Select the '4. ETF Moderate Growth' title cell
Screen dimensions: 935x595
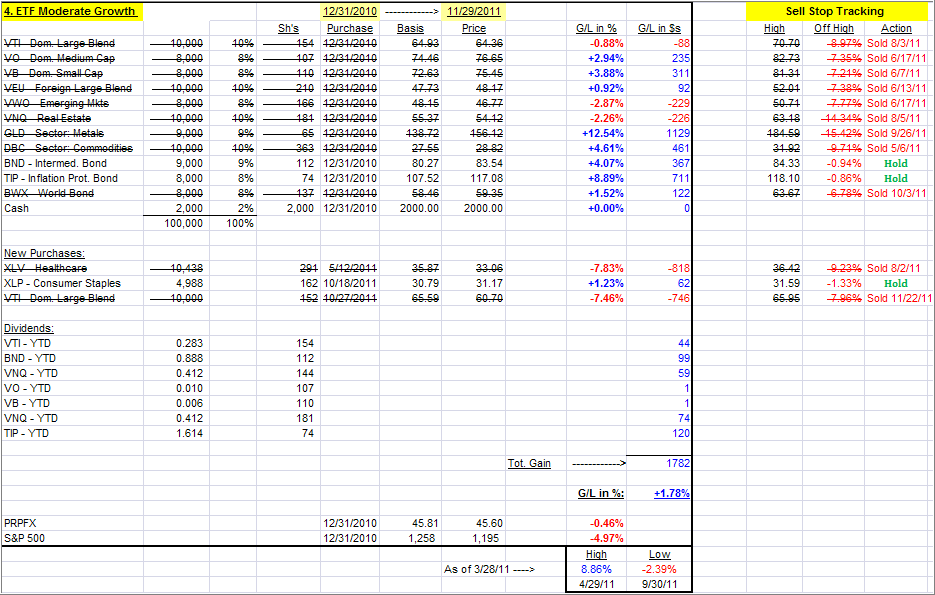70,11
